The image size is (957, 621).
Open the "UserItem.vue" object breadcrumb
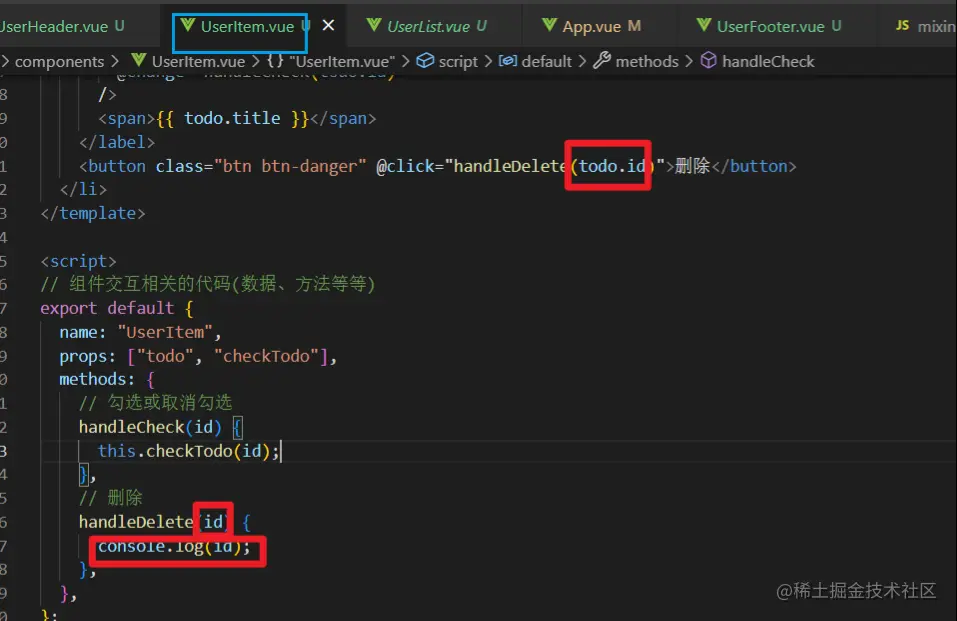pos(342,61)
